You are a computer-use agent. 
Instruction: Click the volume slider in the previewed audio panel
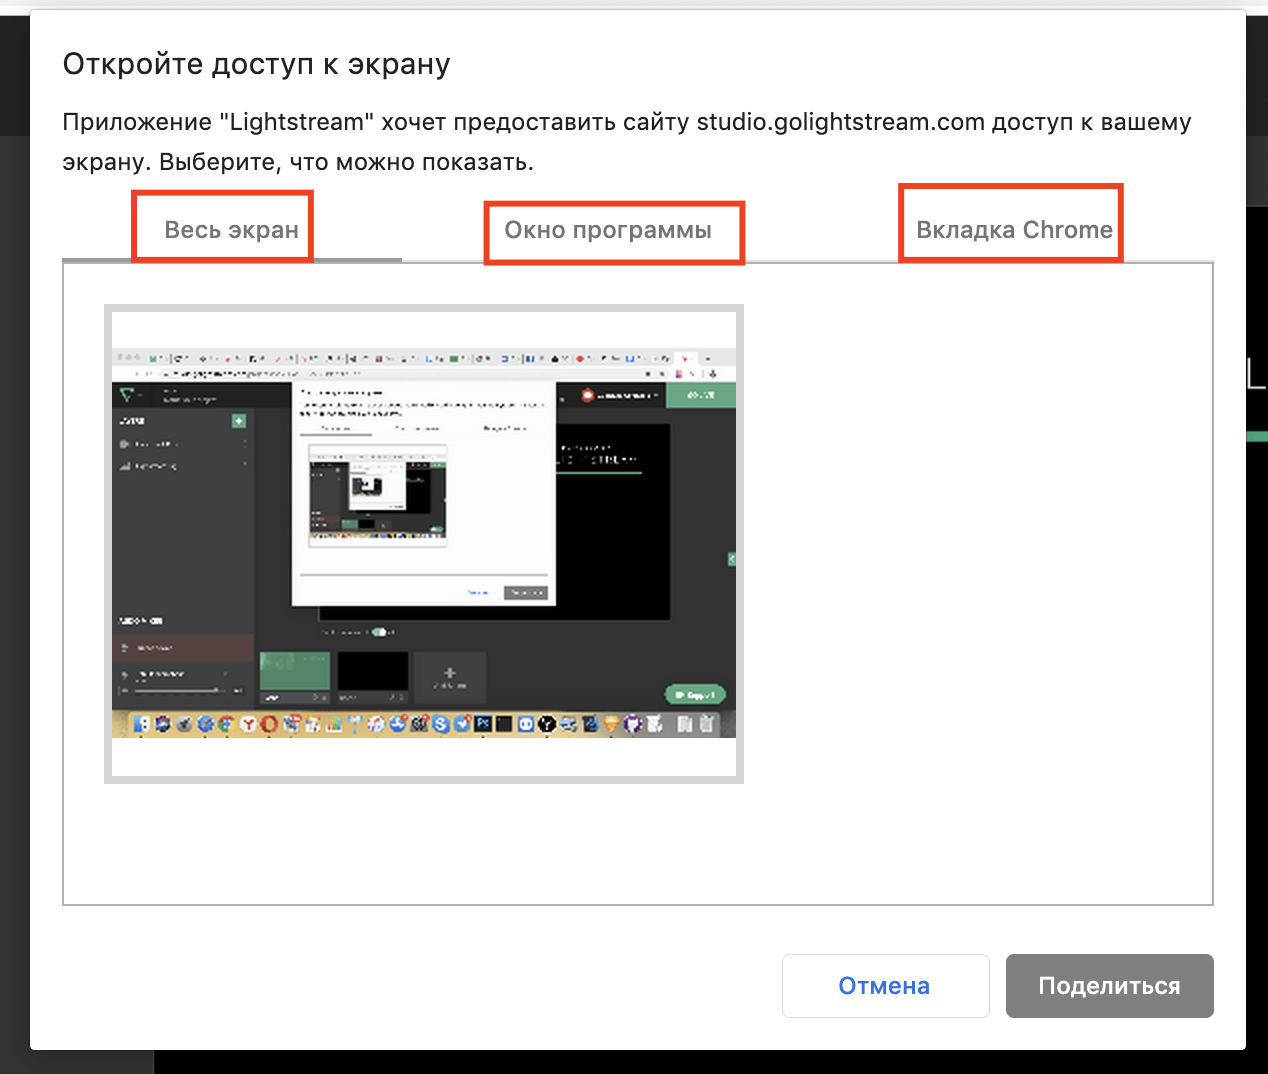coord(175,690)
